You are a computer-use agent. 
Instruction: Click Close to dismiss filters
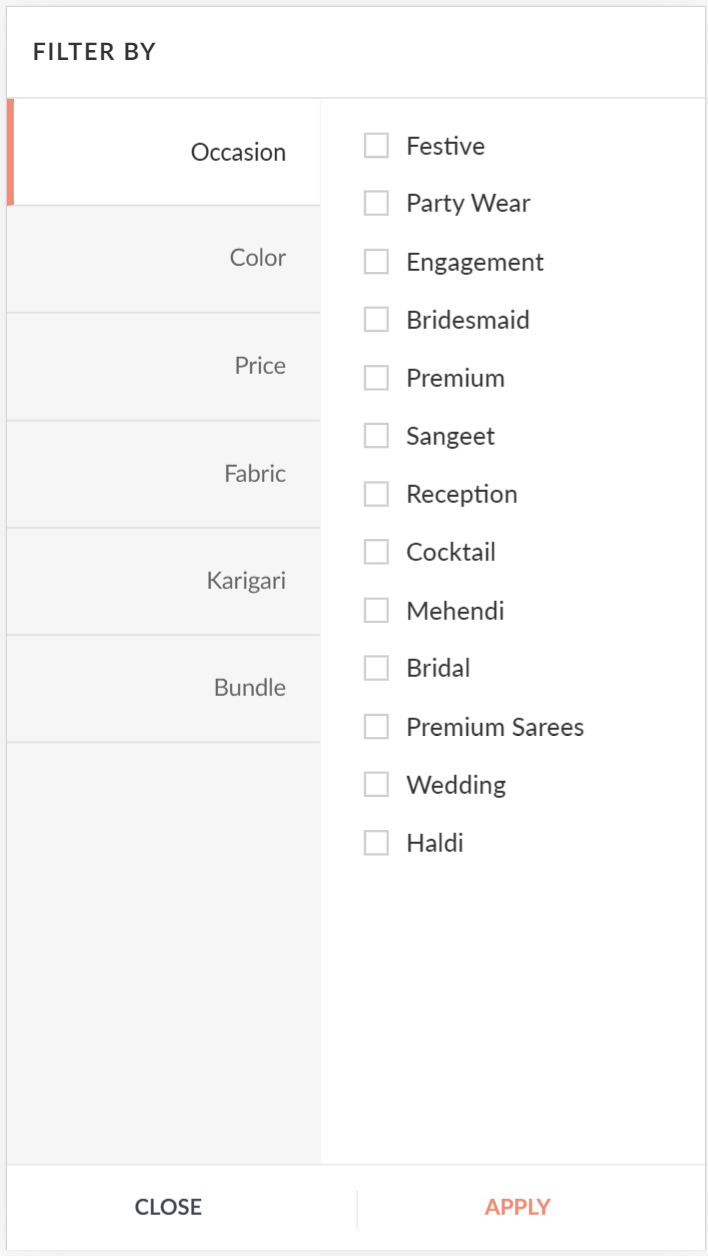(168, 1207)
